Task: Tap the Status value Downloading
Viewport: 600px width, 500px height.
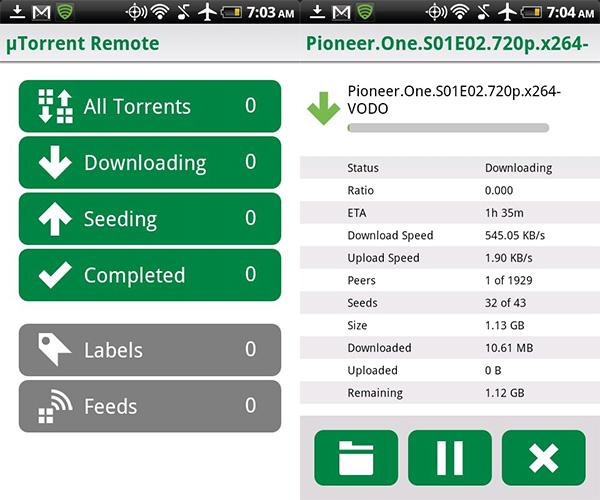Action: pyautogui.click(x=518, y=168)
